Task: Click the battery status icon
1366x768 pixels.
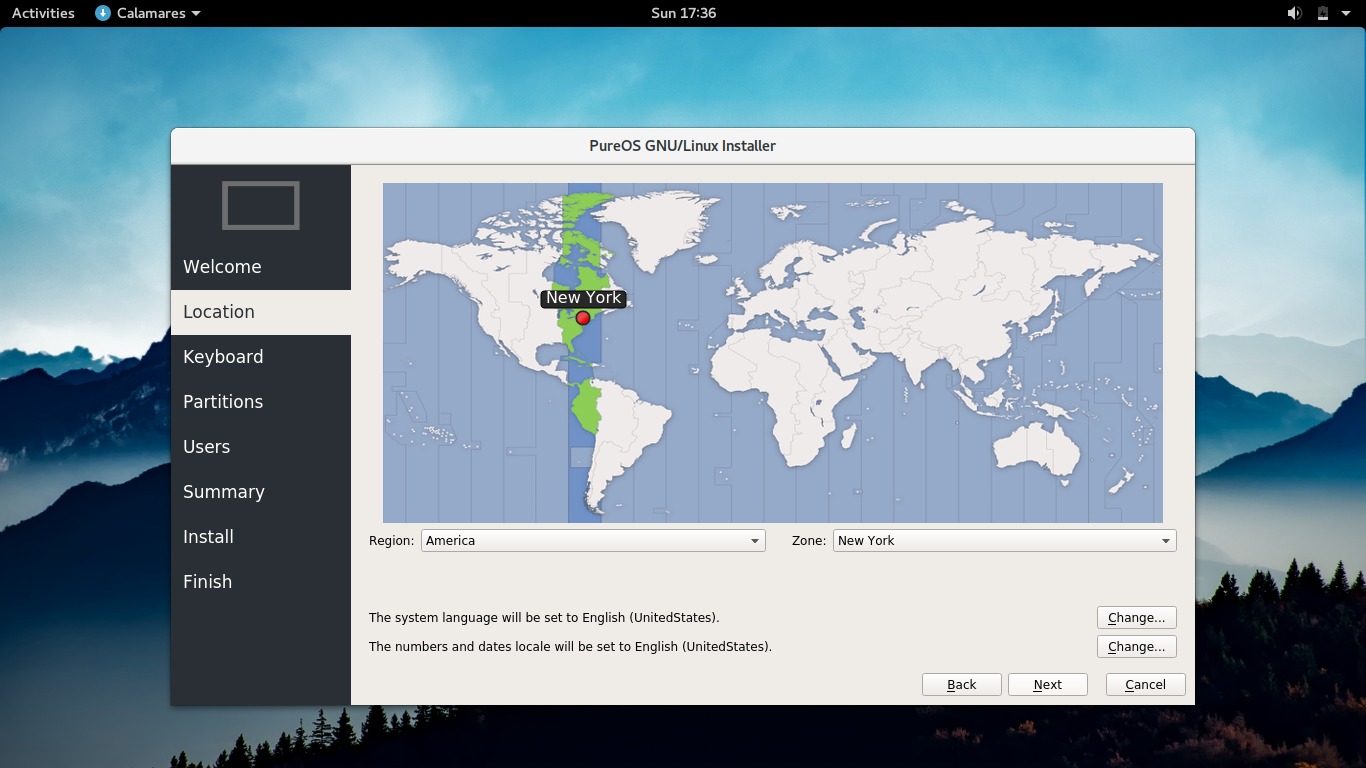Action: (x=1322, y=13)
